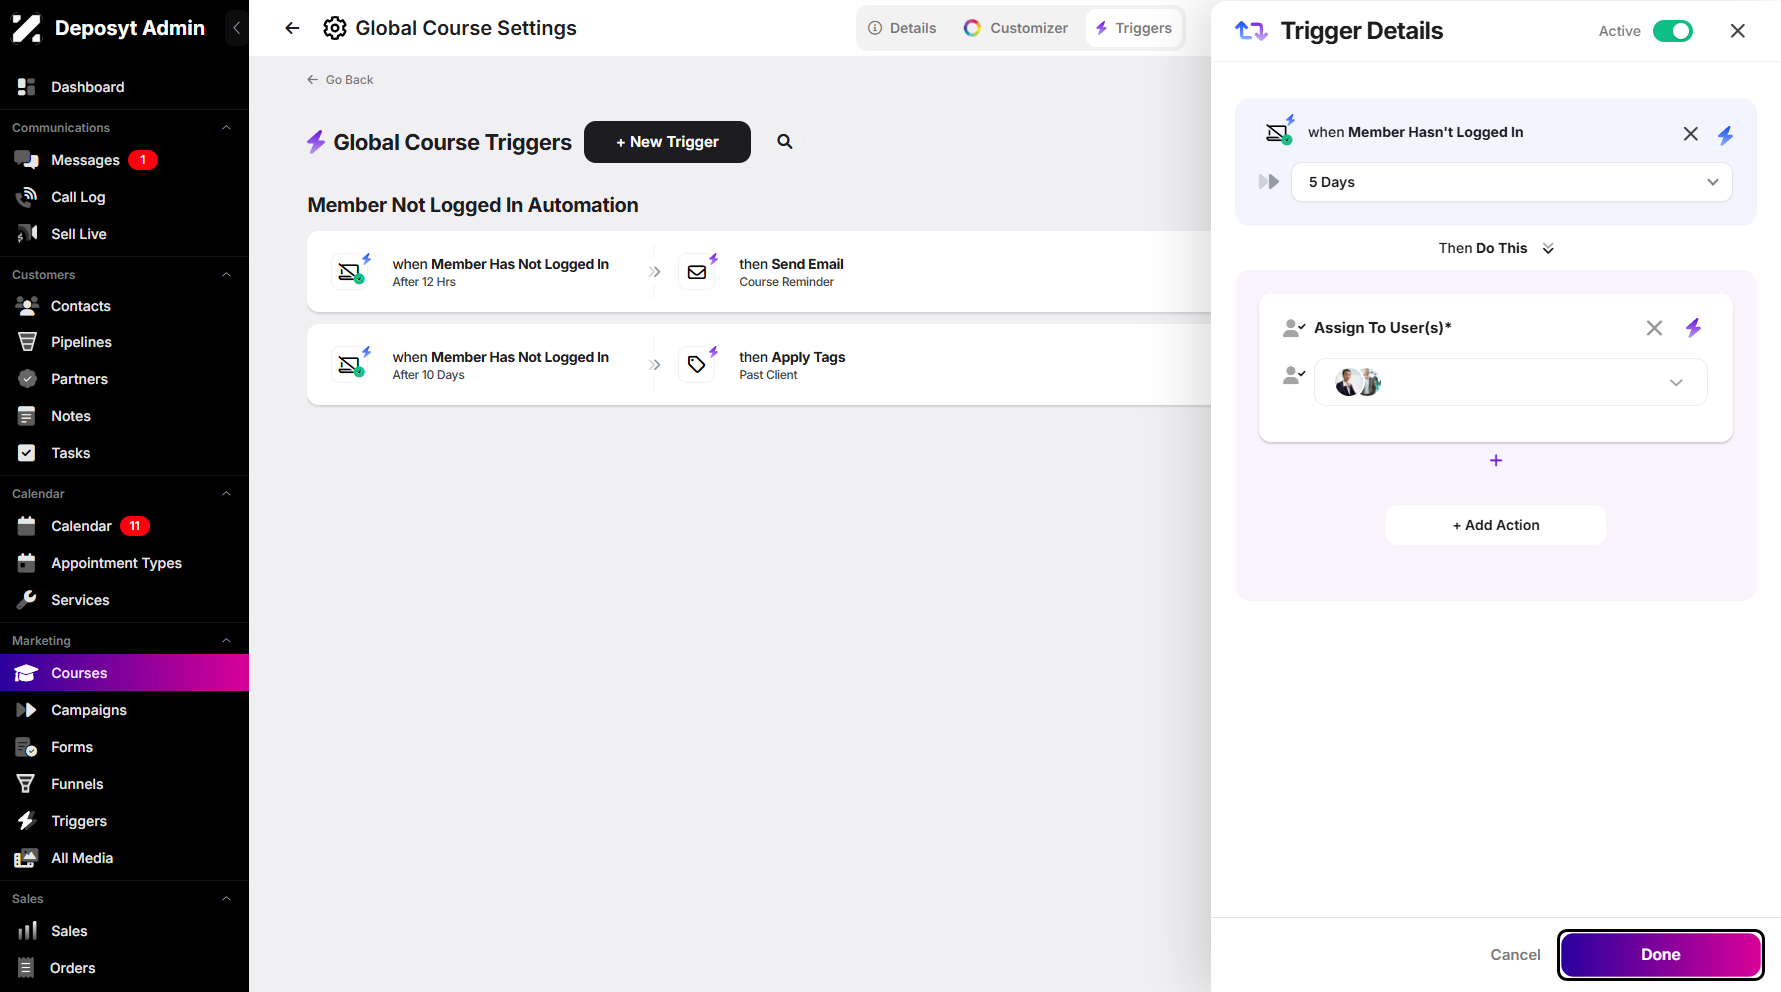Click the back arrow beside Global Course Settings
This screenshot has width=1781, height=992.
[x=292, y=28]
